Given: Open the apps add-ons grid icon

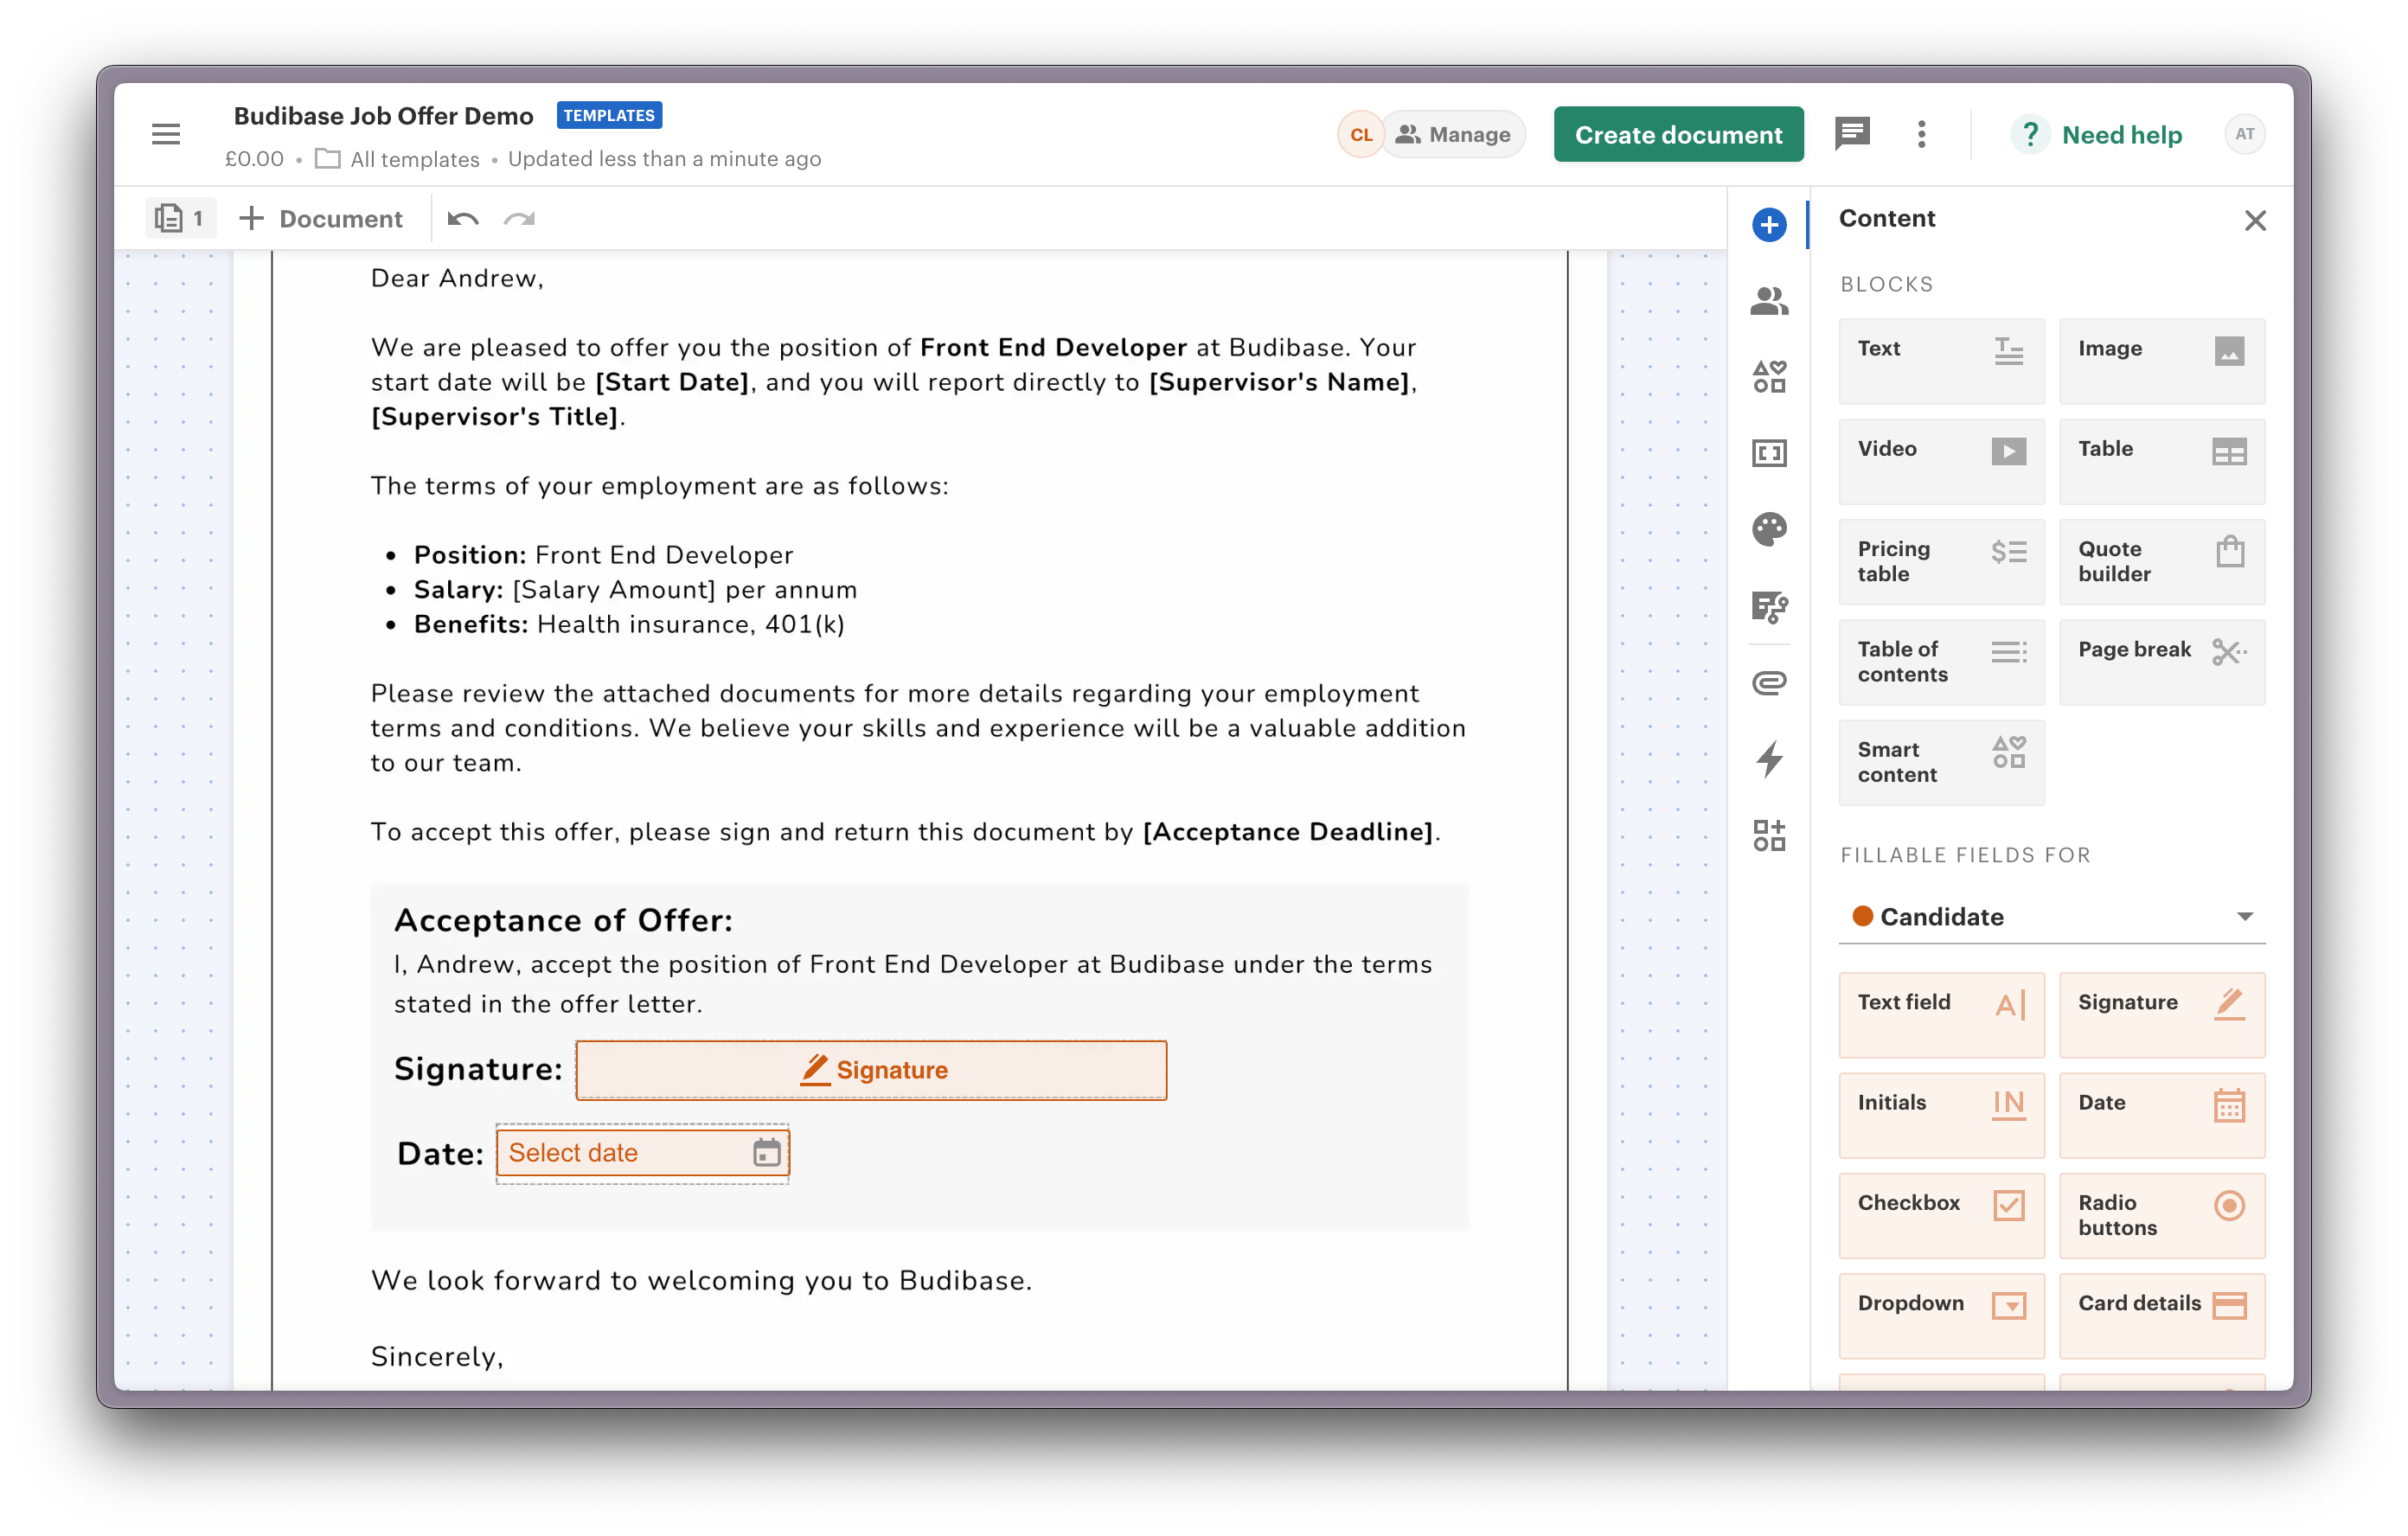Looking at the screenshot, I should pos(1768,835).
